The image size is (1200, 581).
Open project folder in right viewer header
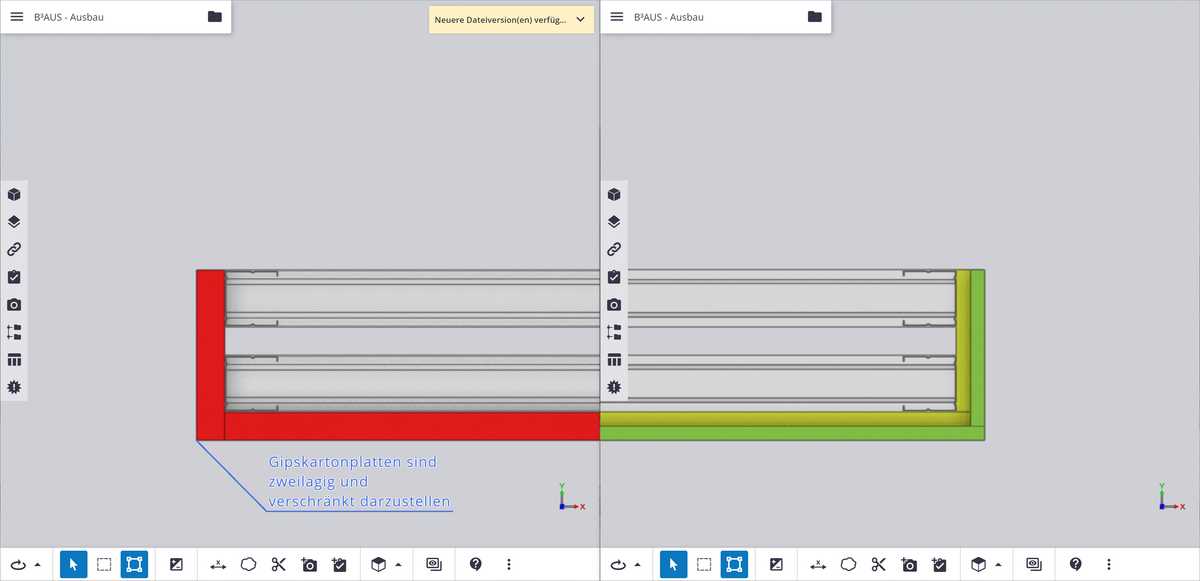point(814,17)
